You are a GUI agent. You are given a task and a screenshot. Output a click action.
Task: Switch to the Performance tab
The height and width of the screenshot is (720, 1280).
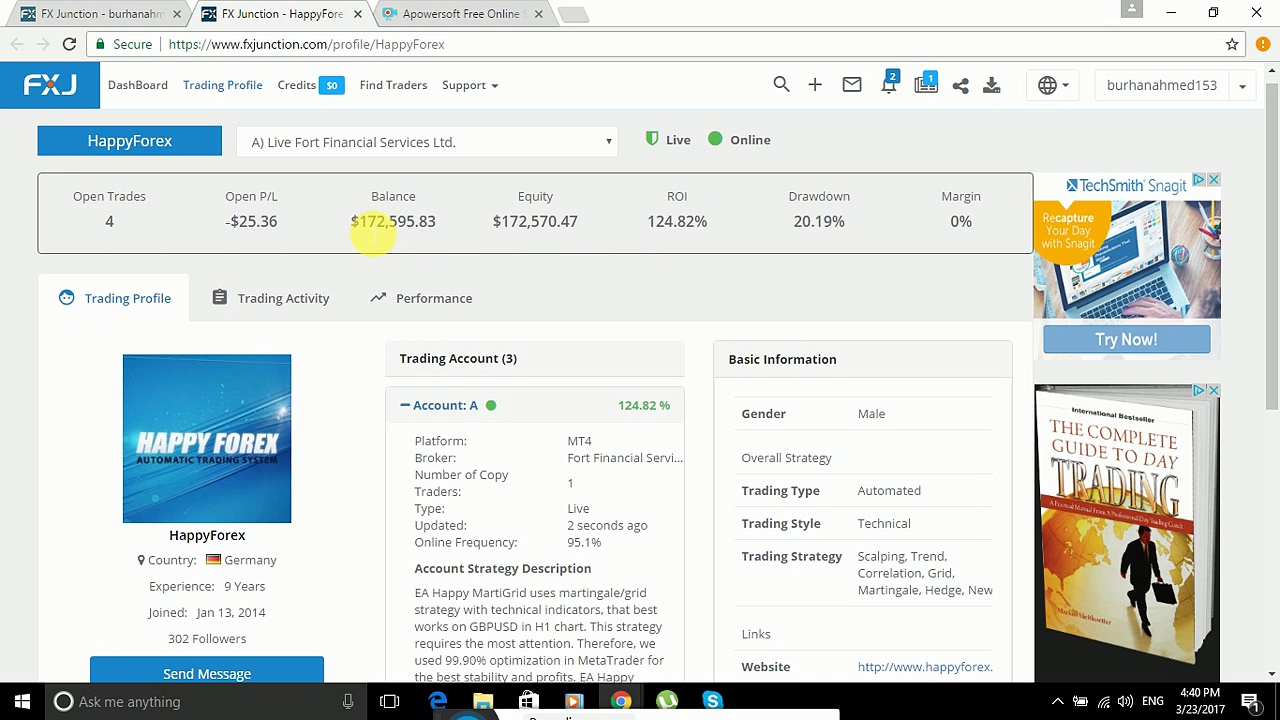(421, 298)
